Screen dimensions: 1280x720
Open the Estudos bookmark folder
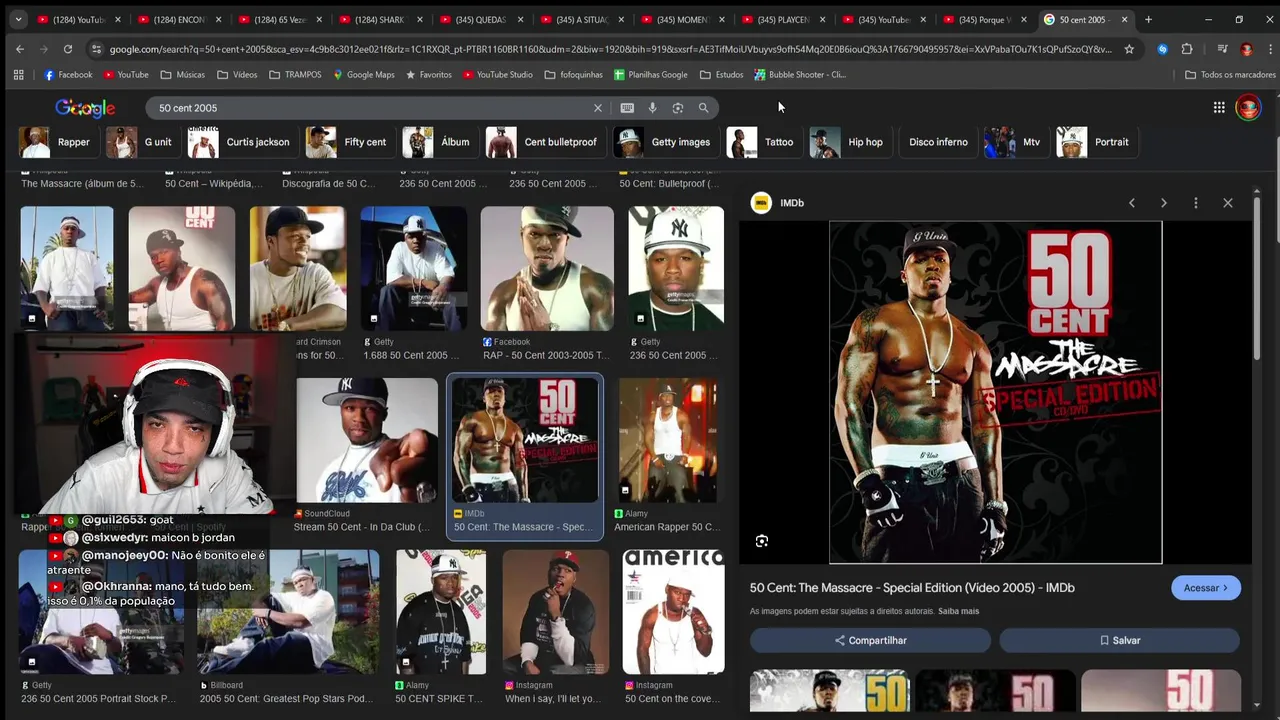pyautogui.click(x=721, y=75)
